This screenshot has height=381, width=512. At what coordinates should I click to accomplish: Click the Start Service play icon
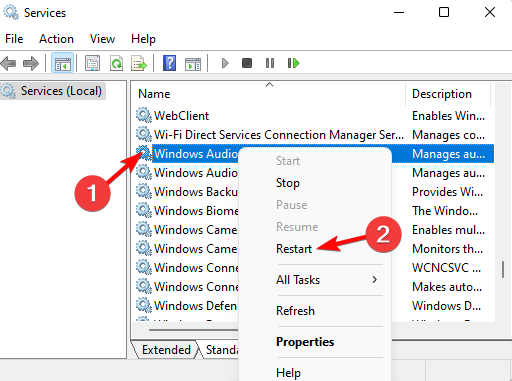pyautogui.click(x=225, y=63)
